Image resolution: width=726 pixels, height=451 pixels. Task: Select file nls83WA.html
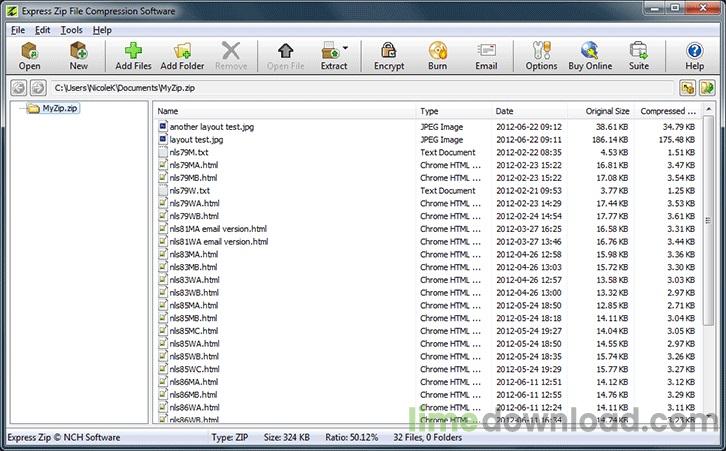[194, 280]
